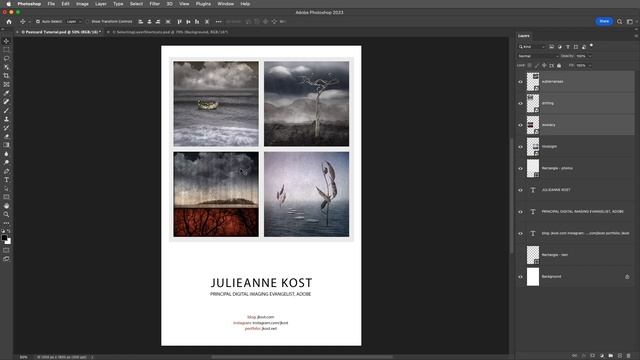Click the Lock all padlock icon

tap(559, 65)
